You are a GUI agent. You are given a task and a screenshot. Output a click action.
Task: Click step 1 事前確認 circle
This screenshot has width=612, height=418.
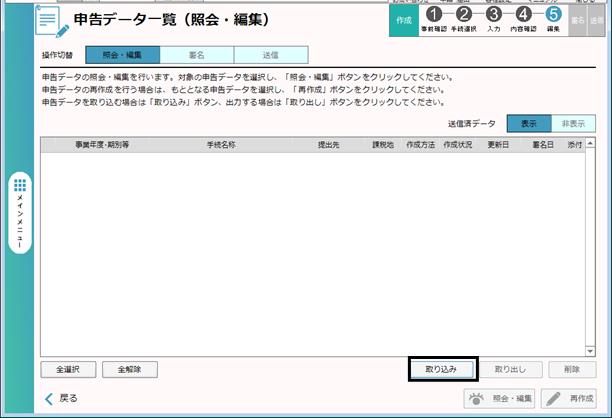click(434, 14)
